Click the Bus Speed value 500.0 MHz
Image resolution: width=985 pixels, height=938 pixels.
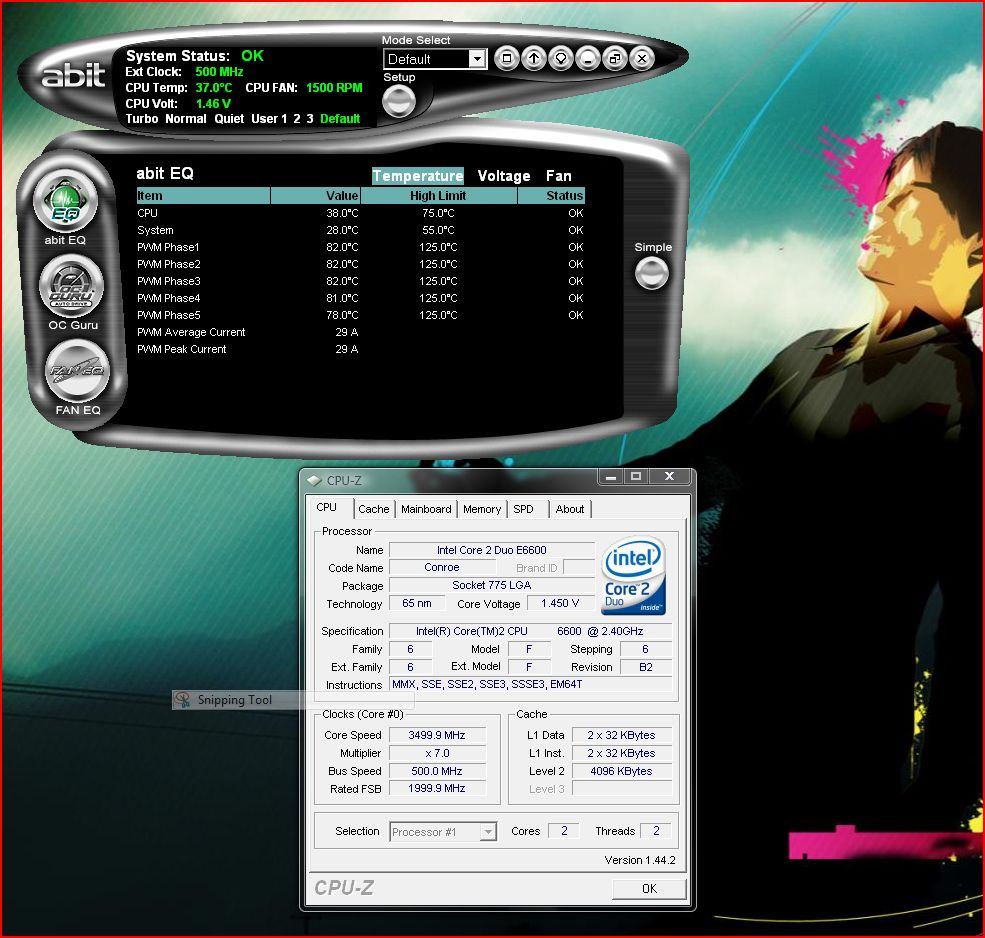tap(437, 771)
